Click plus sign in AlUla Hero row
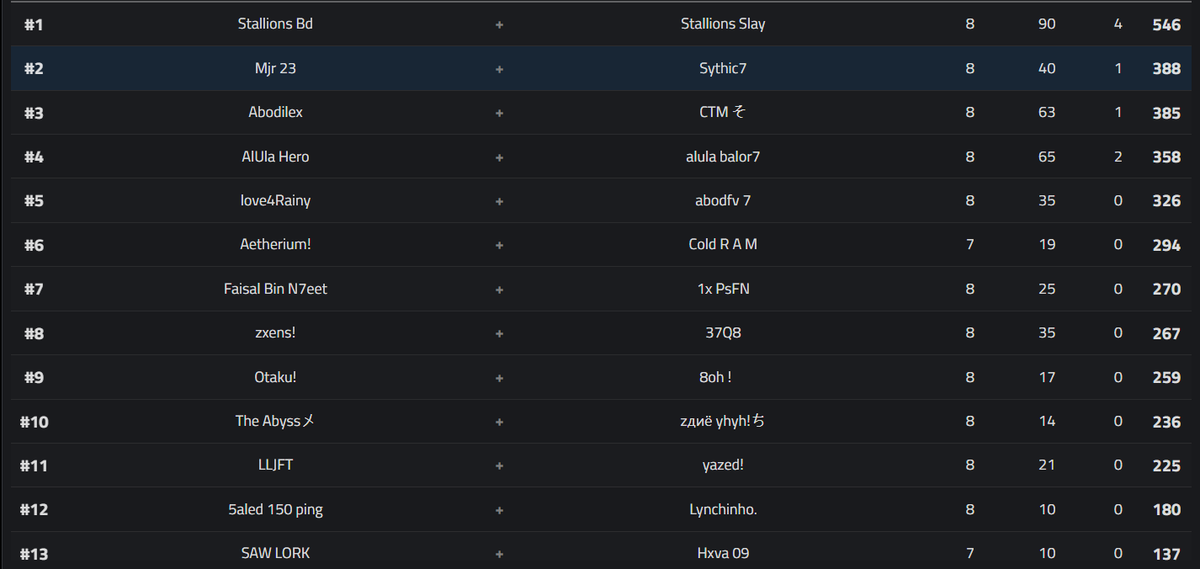The height and width of the screenshot is (569, 1200). pyautogui.click(x=499, y=157)
